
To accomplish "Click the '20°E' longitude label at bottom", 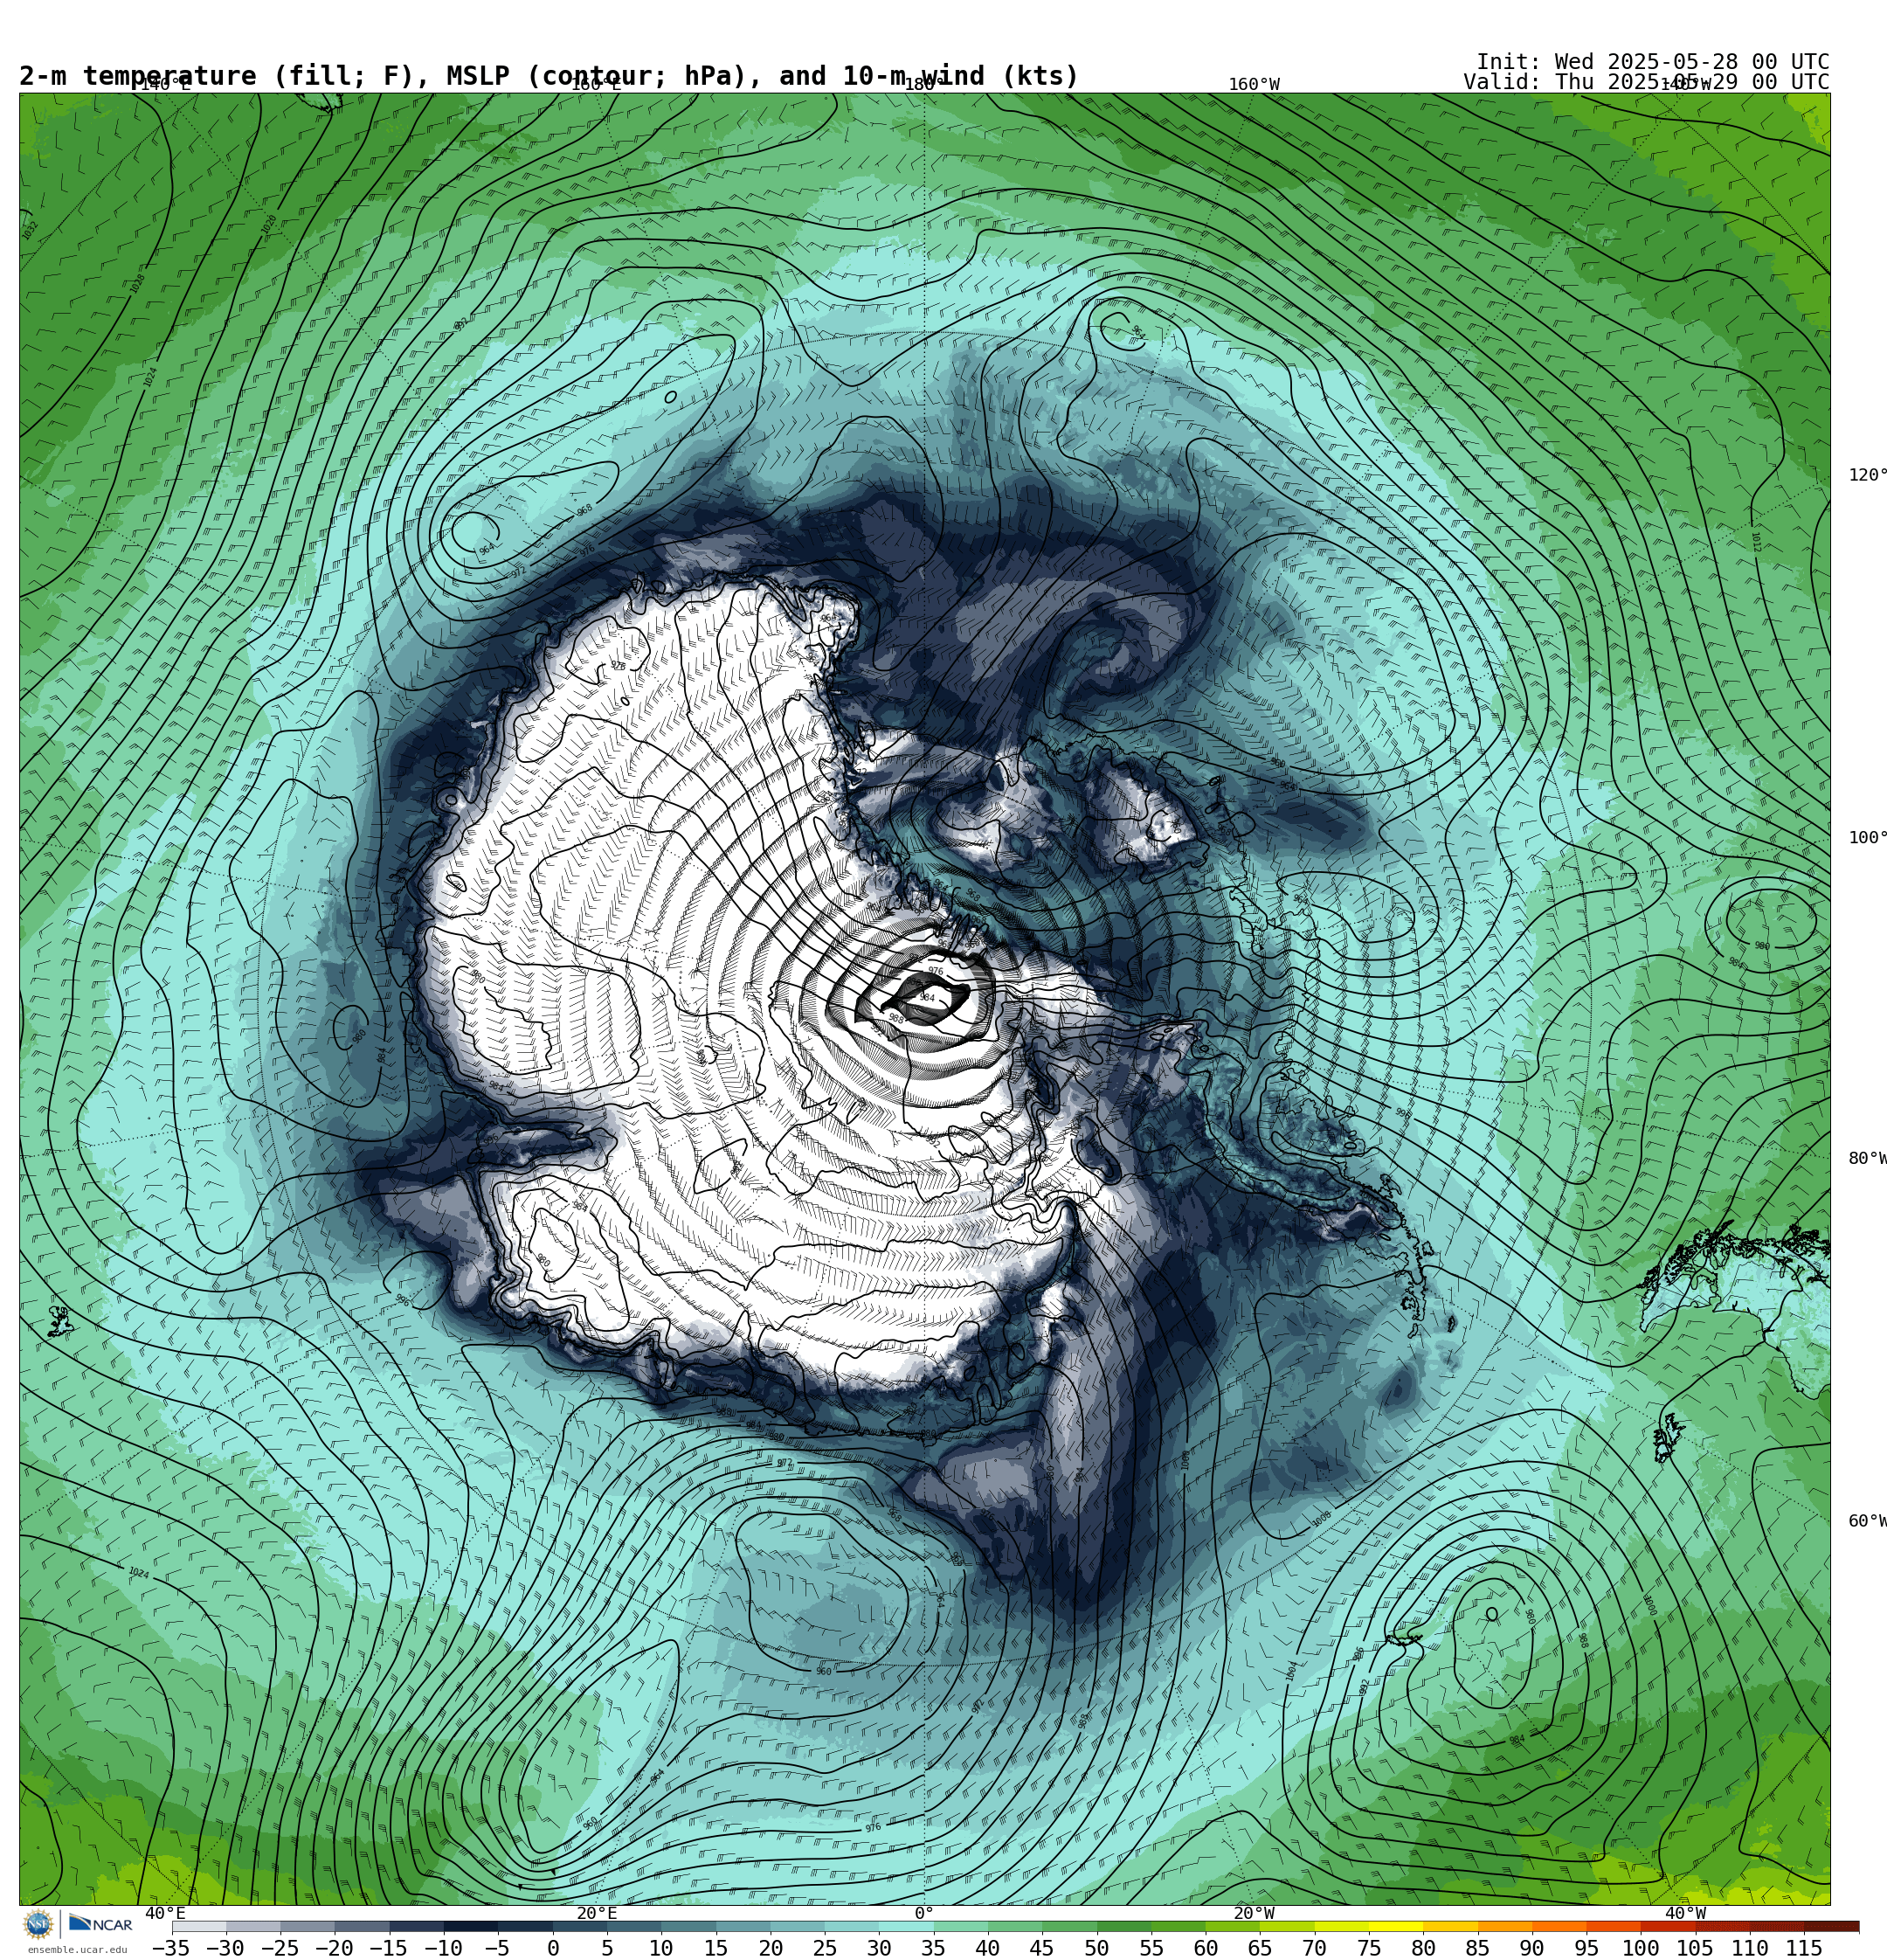I will click(597, 1913).
